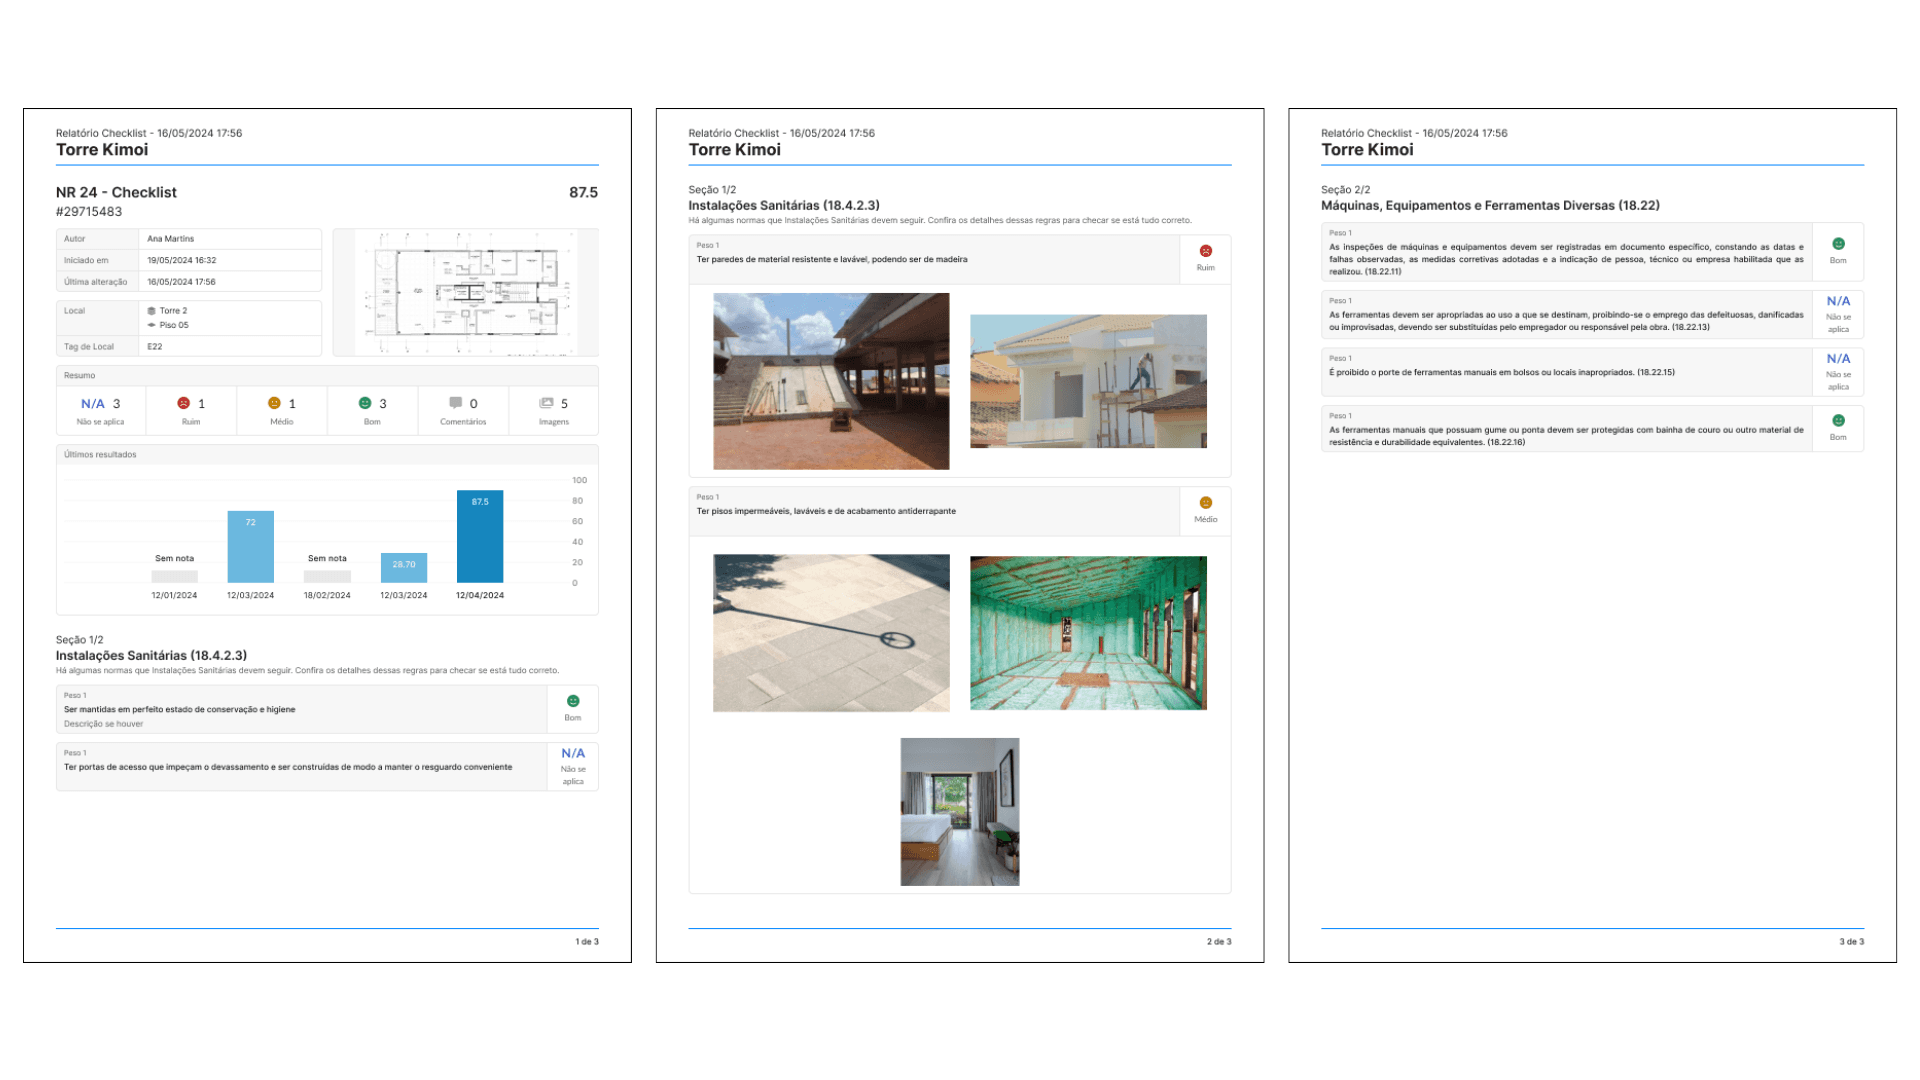Click the 72 bar in the results chart
This screenshot has height=1080, width=1920.
[x=251, y=547]
